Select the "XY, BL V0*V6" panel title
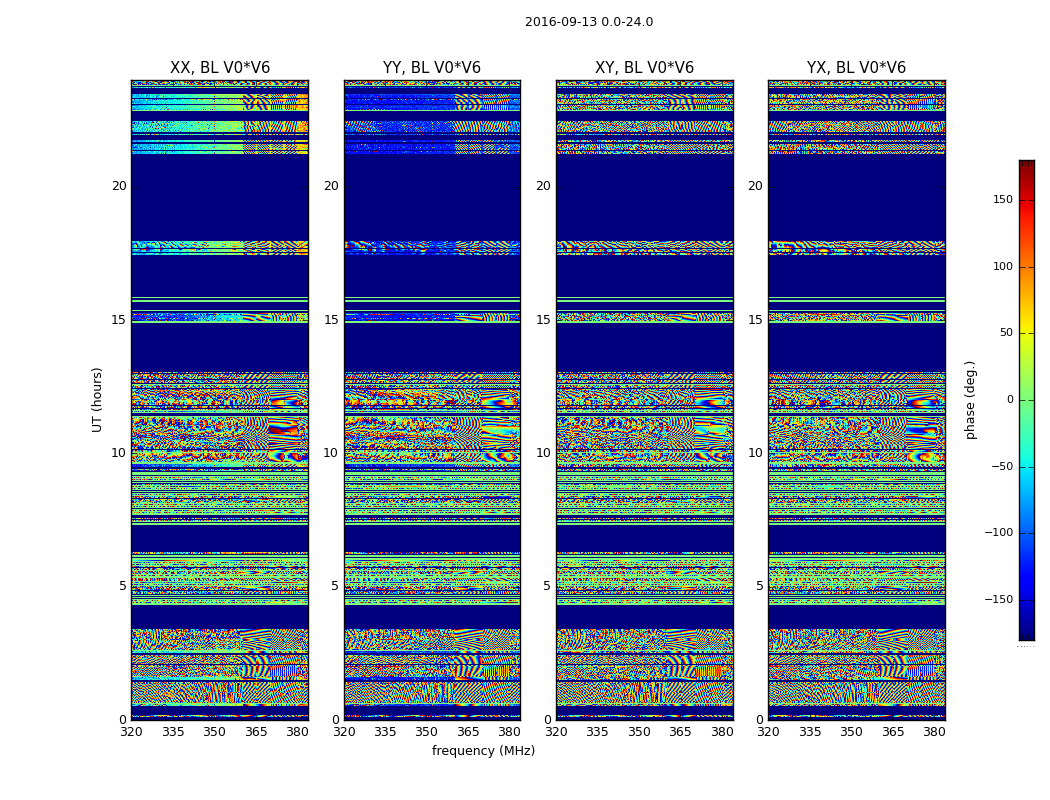The height and width of the screenshot is (800, 1050). (644, 68)
